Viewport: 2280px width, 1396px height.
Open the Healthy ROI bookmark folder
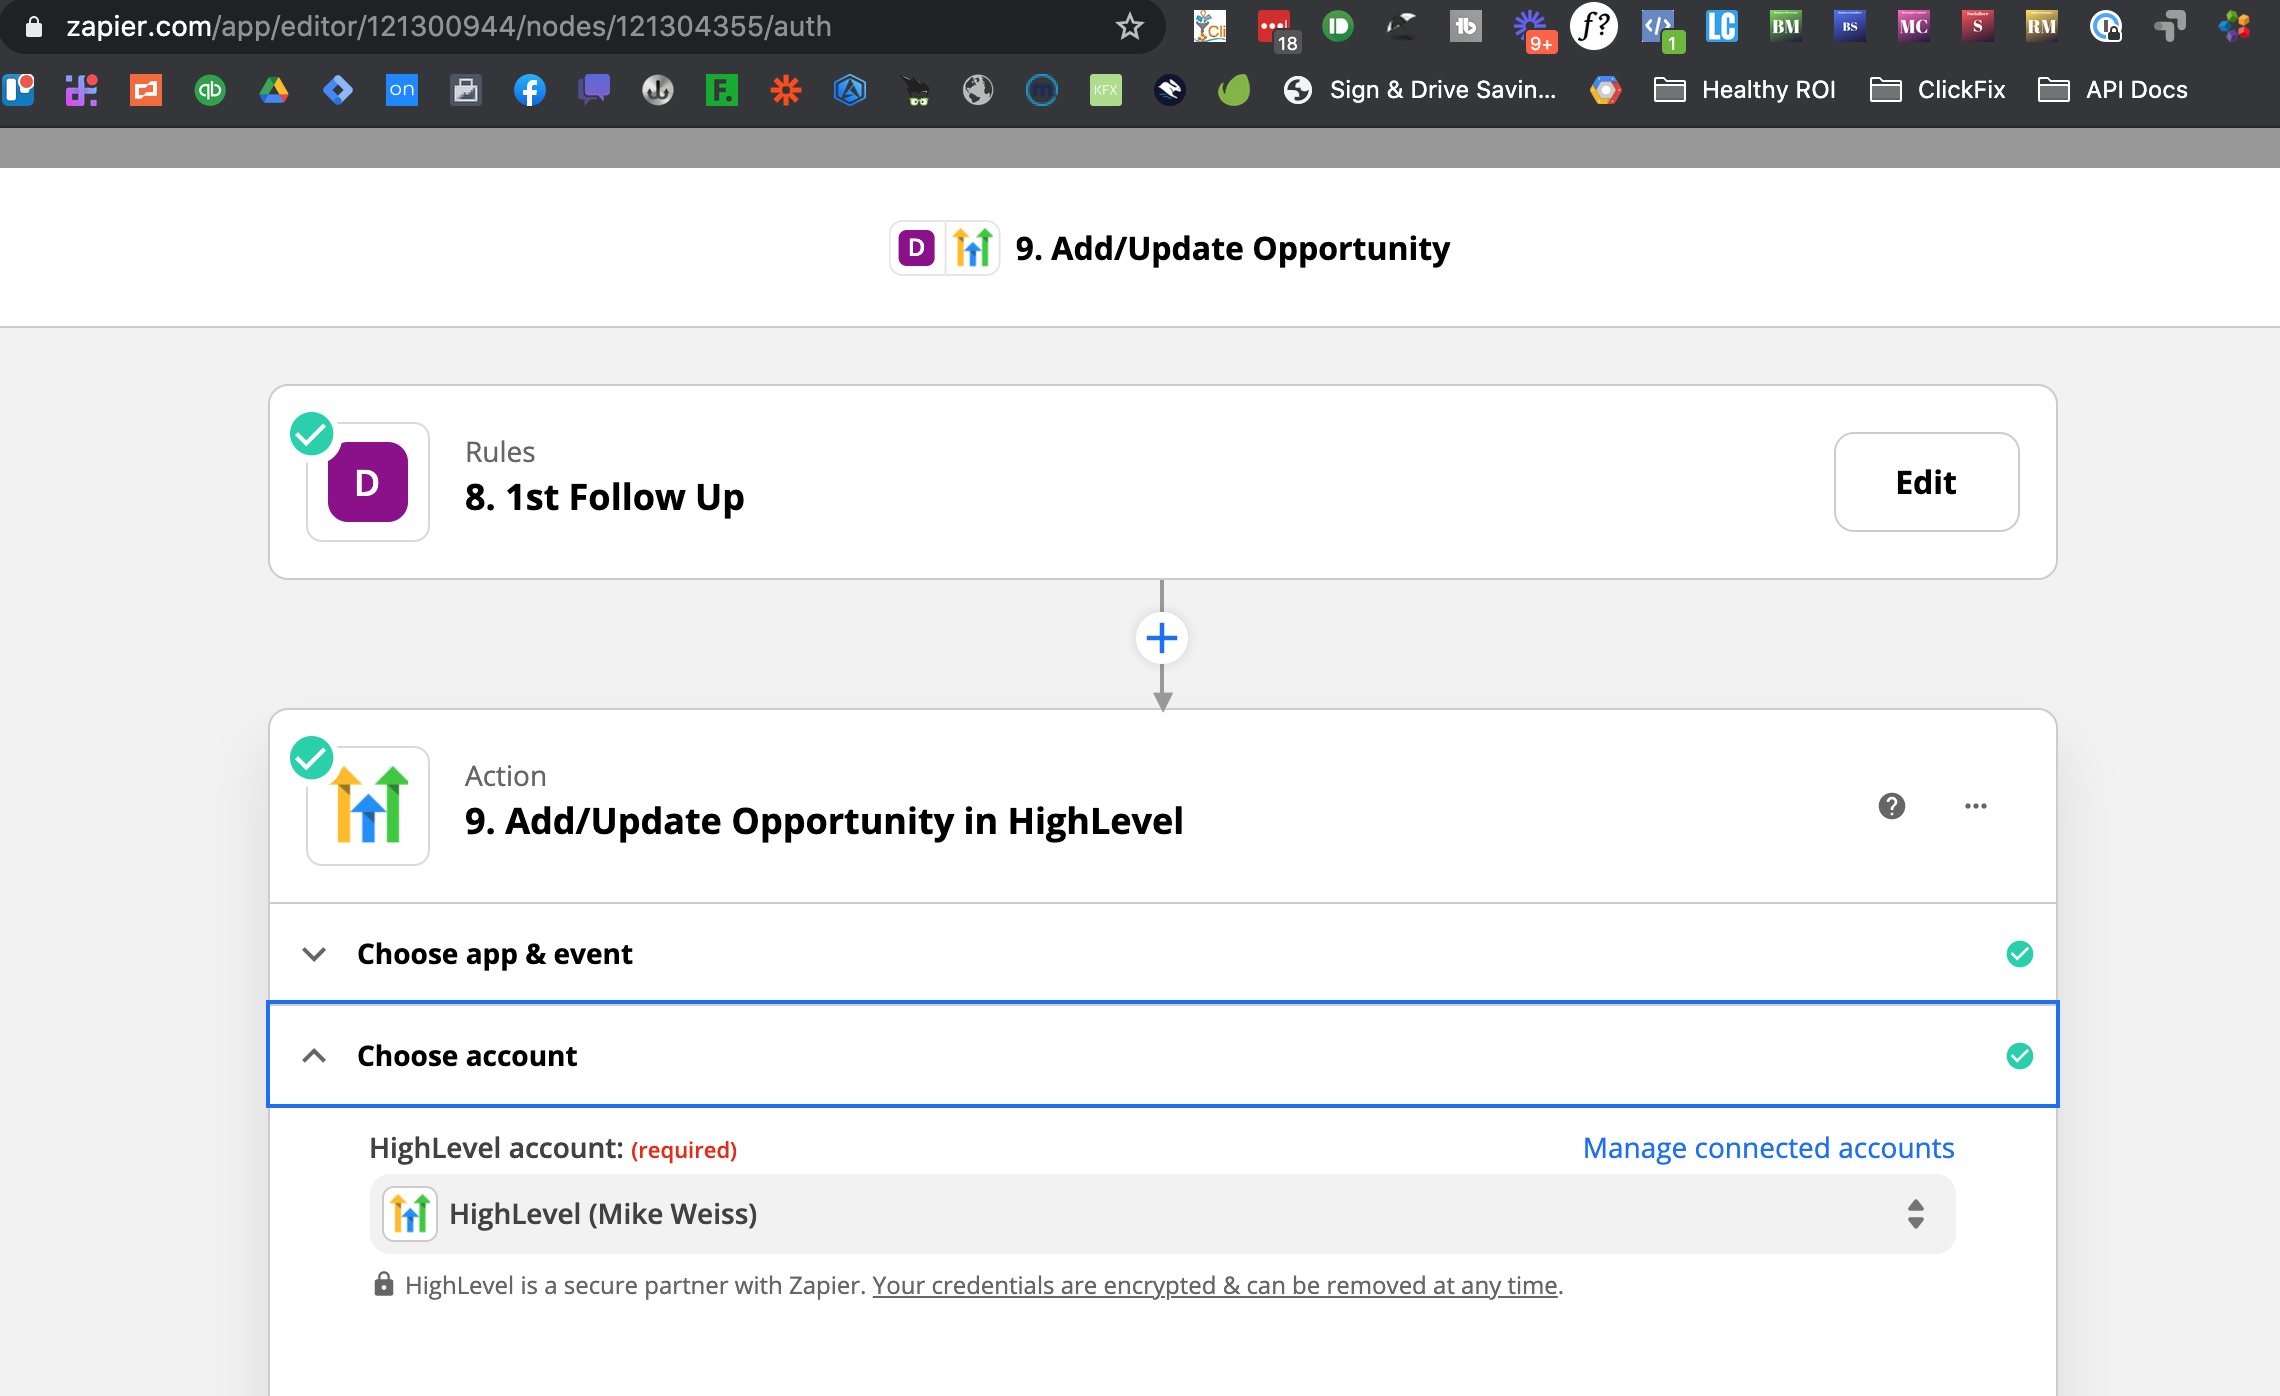(x=1745, y=91)
